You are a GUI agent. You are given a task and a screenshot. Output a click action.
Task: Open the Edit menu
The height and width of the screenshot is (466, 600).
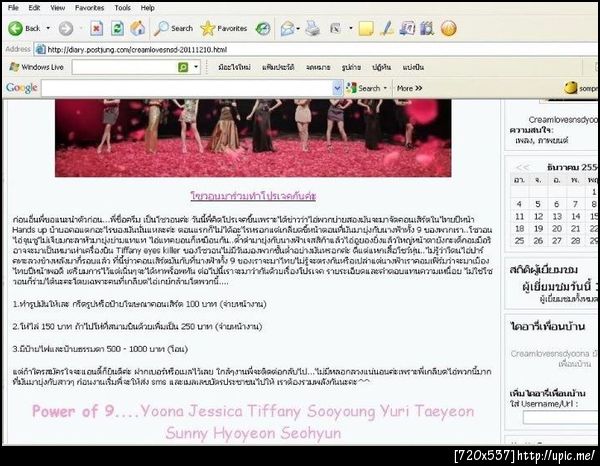(34, 8)
